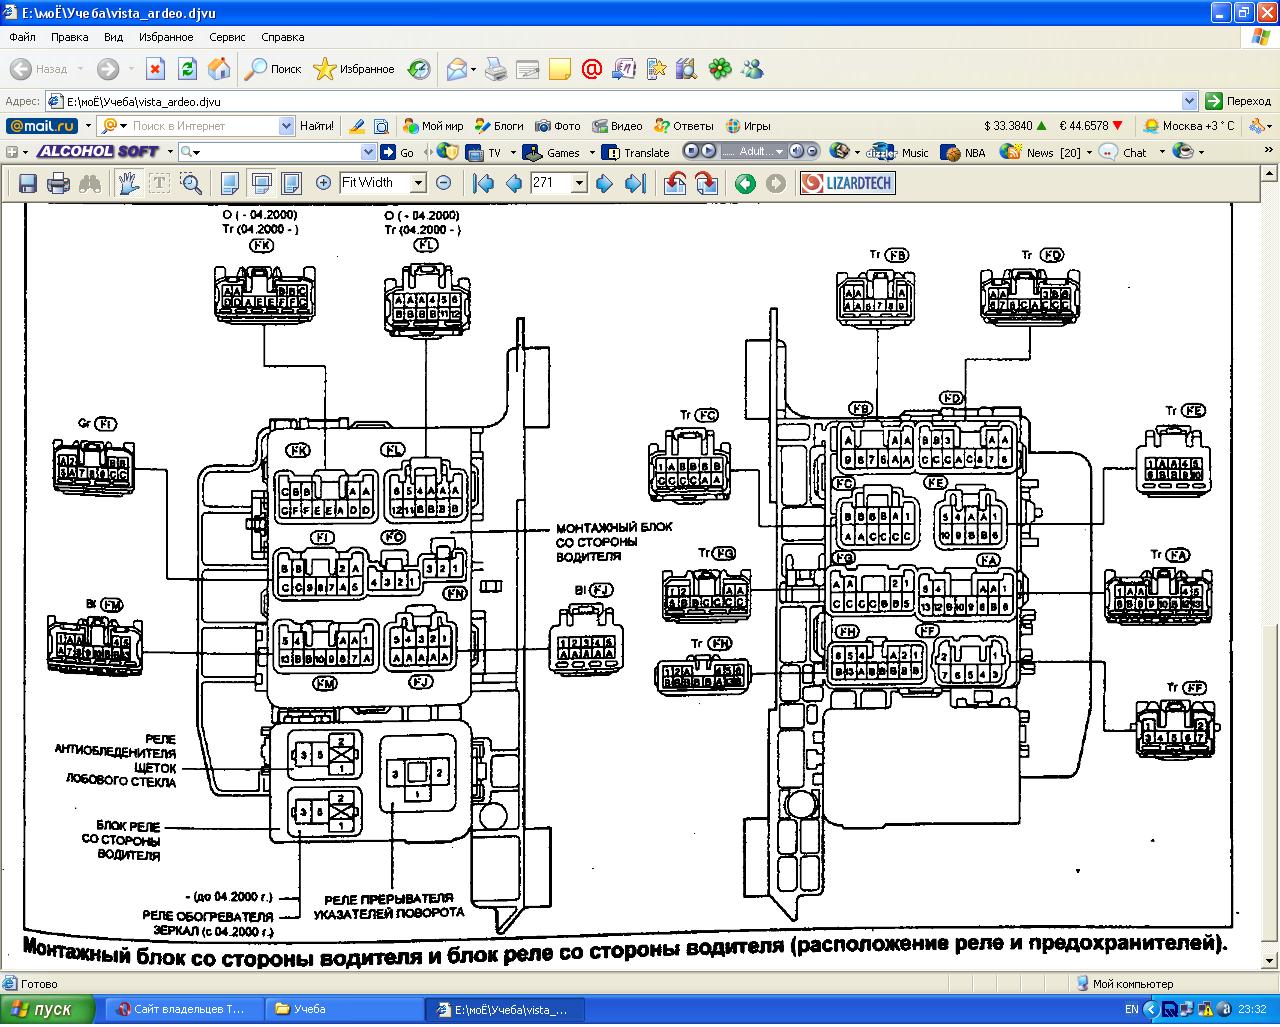
Task: Click the zoom in plus button
Action: pyautogui.click(x=323, y=183)
